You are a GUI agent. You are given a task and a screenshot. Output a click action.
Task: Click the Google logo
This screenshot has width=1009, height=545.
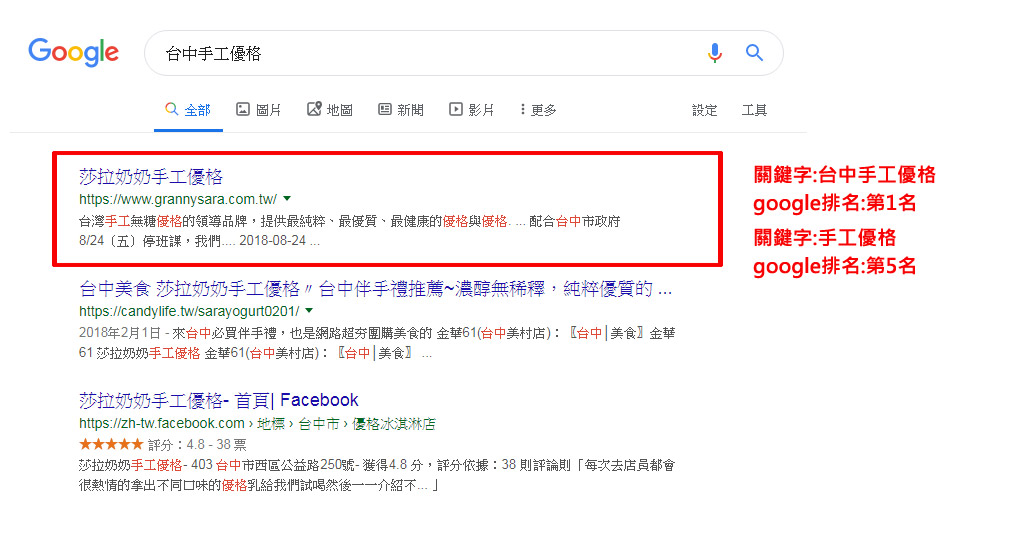pos(73,52)
